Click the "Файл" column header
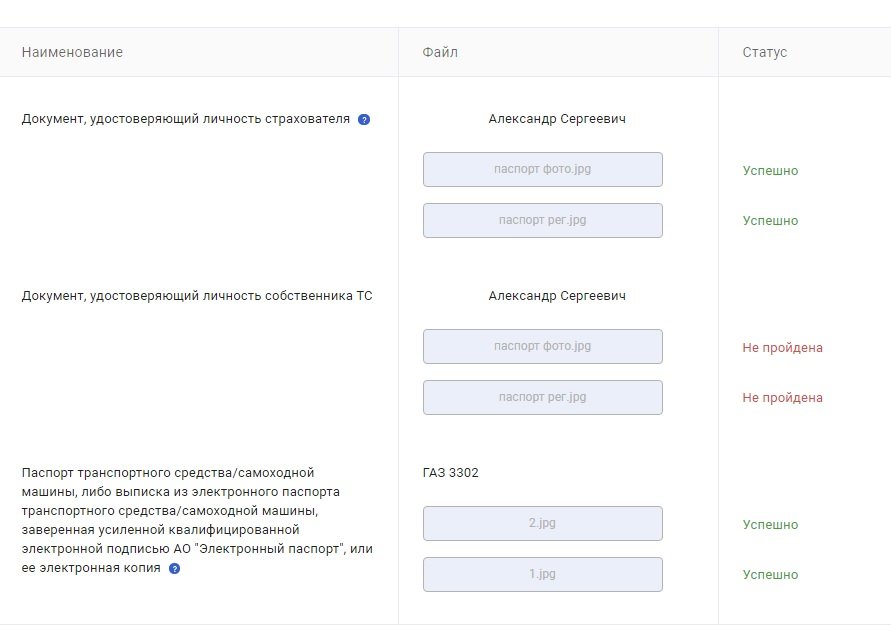The image size is (891, 641). tap(440, 52)
